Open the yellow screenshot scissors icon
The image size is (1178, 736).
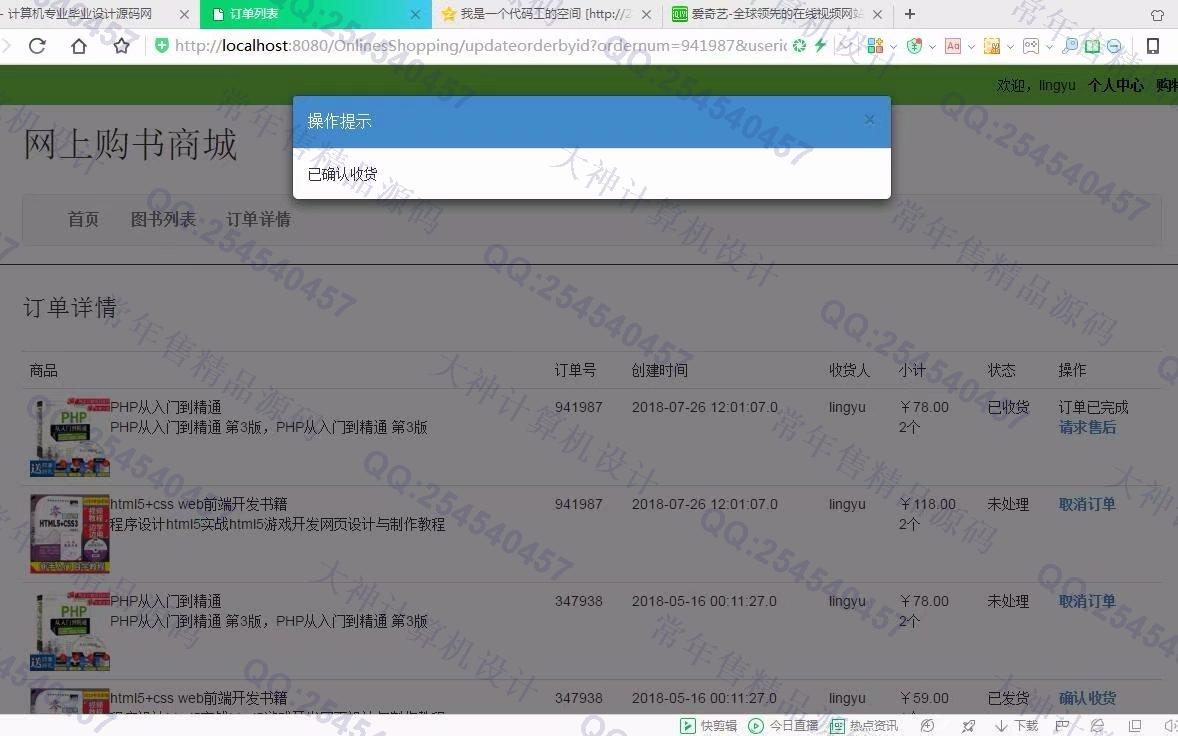[x=992, y=46]
